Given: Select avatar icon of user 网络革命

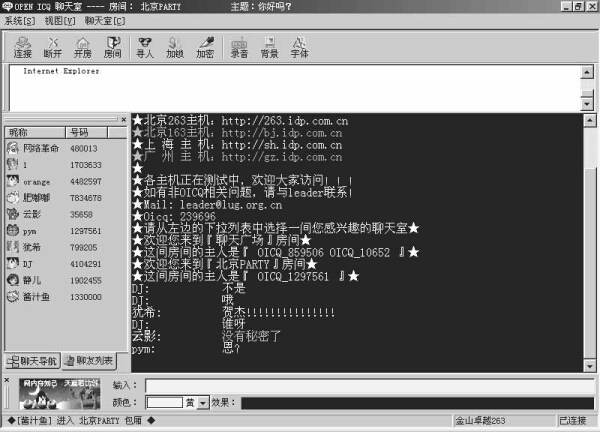Looking at the screenshot, I should point(13,148).
